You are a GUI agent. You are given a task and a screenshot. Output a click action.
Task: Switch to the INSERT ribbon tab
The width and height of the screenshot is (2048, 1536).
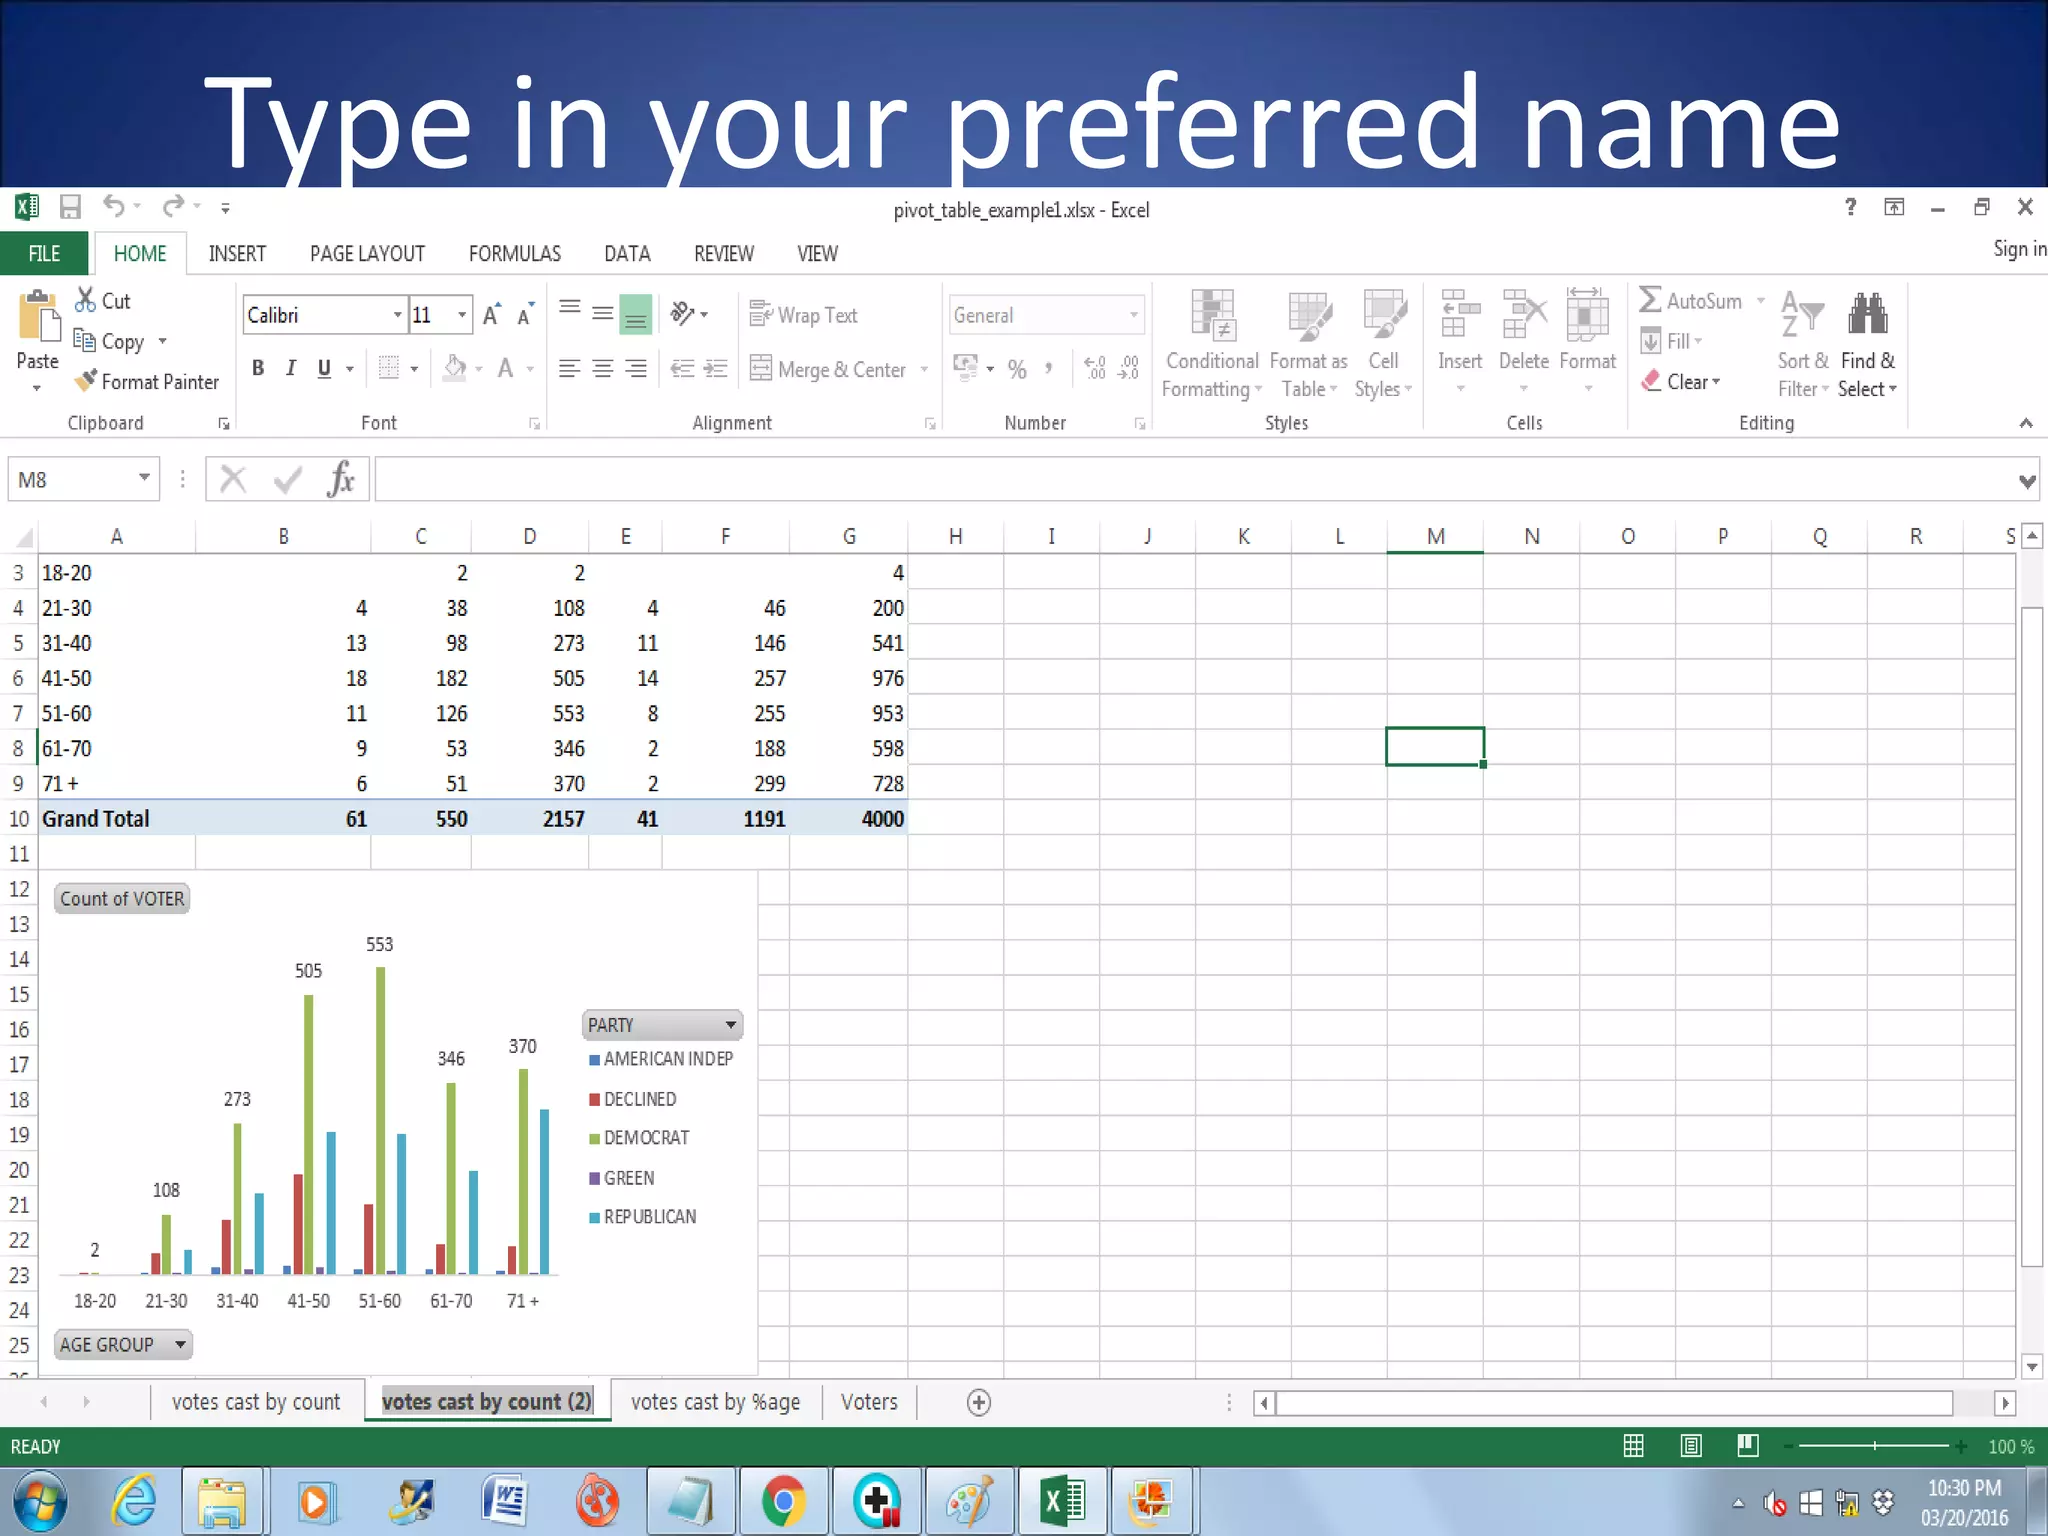237,254
